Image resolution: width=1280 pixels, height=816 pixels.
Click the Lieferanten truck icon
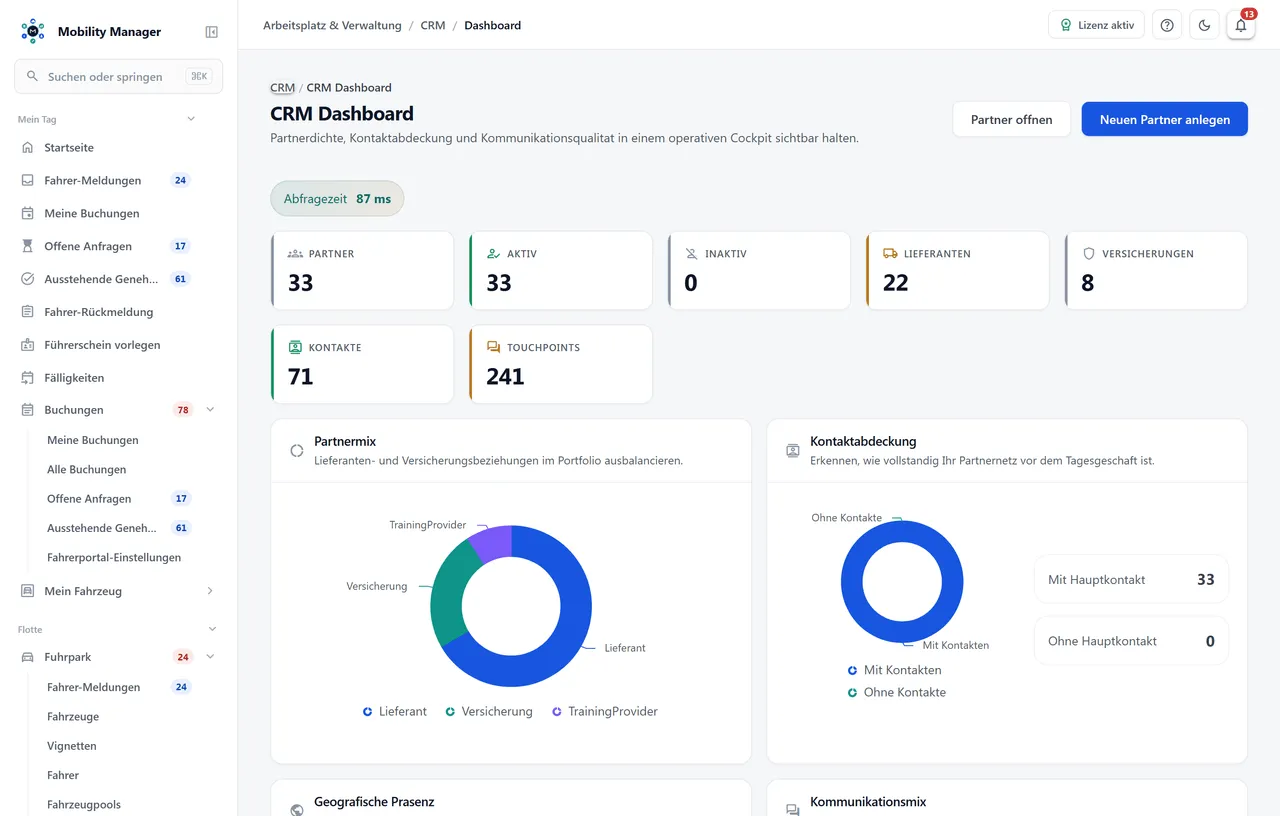point(890,254)
